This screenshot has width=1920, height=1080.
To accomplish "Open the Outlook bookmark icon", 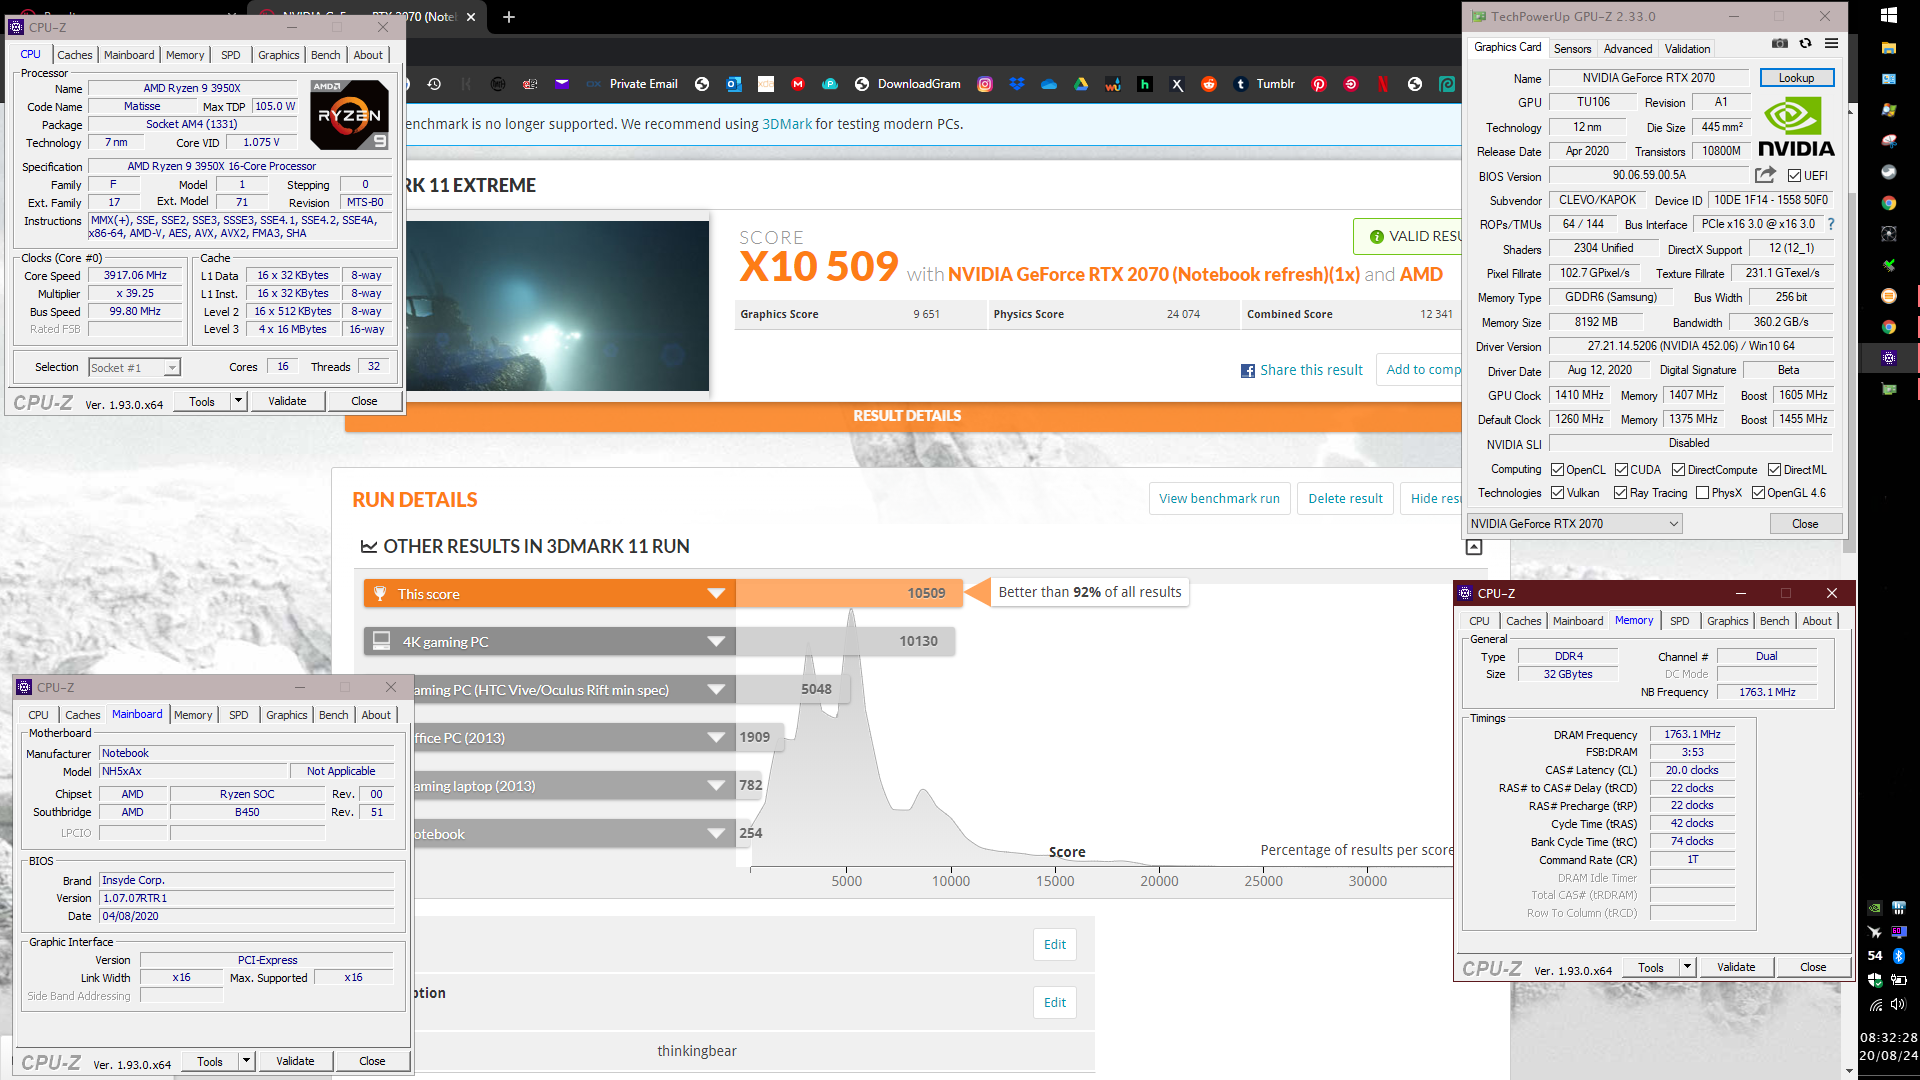I will (x=734, y=84).
